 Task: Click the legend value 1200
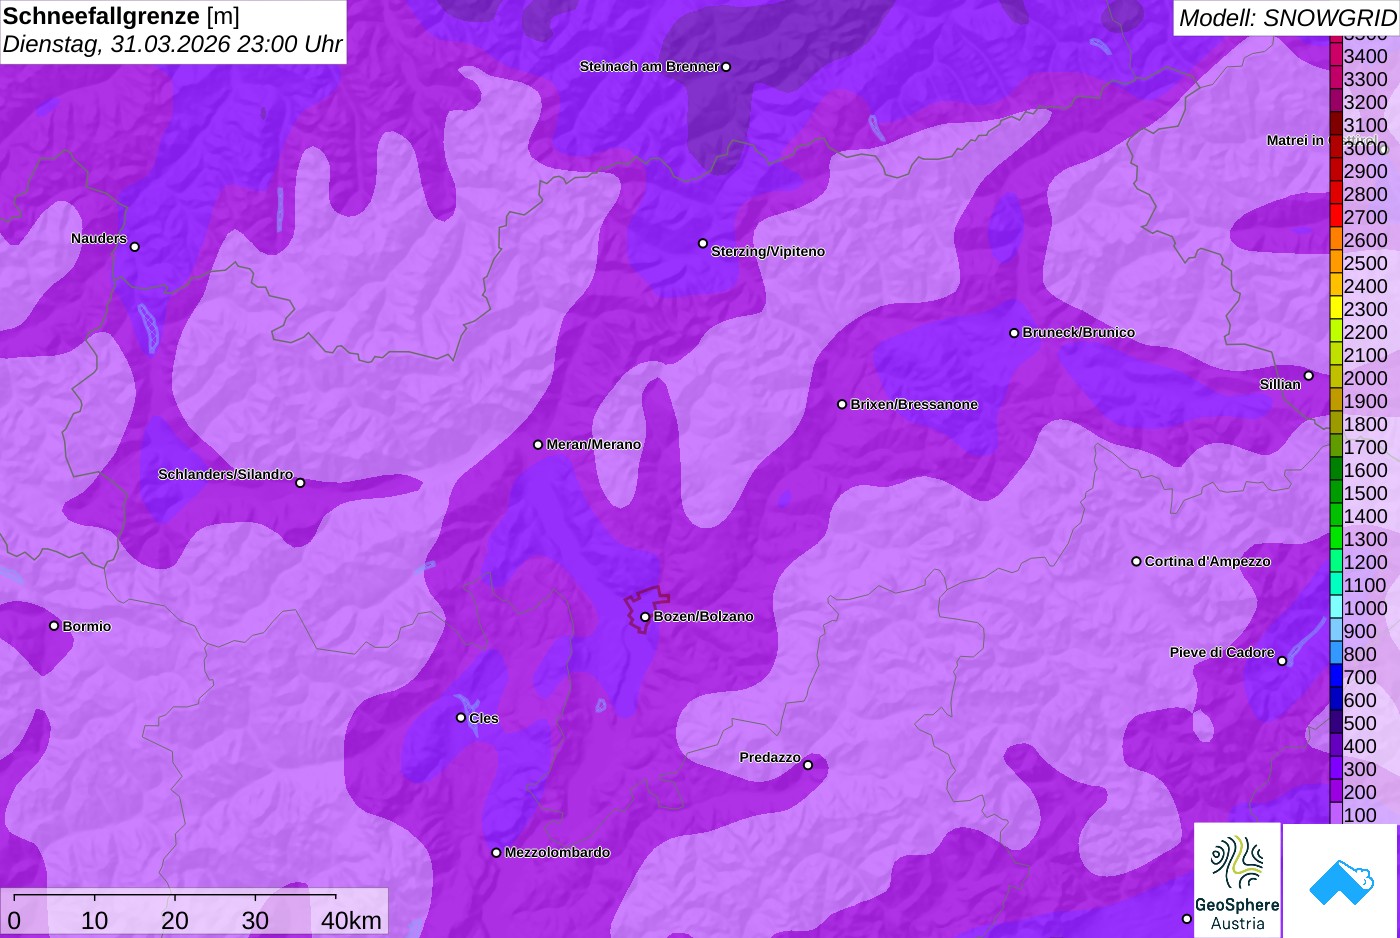(1366, 562)
